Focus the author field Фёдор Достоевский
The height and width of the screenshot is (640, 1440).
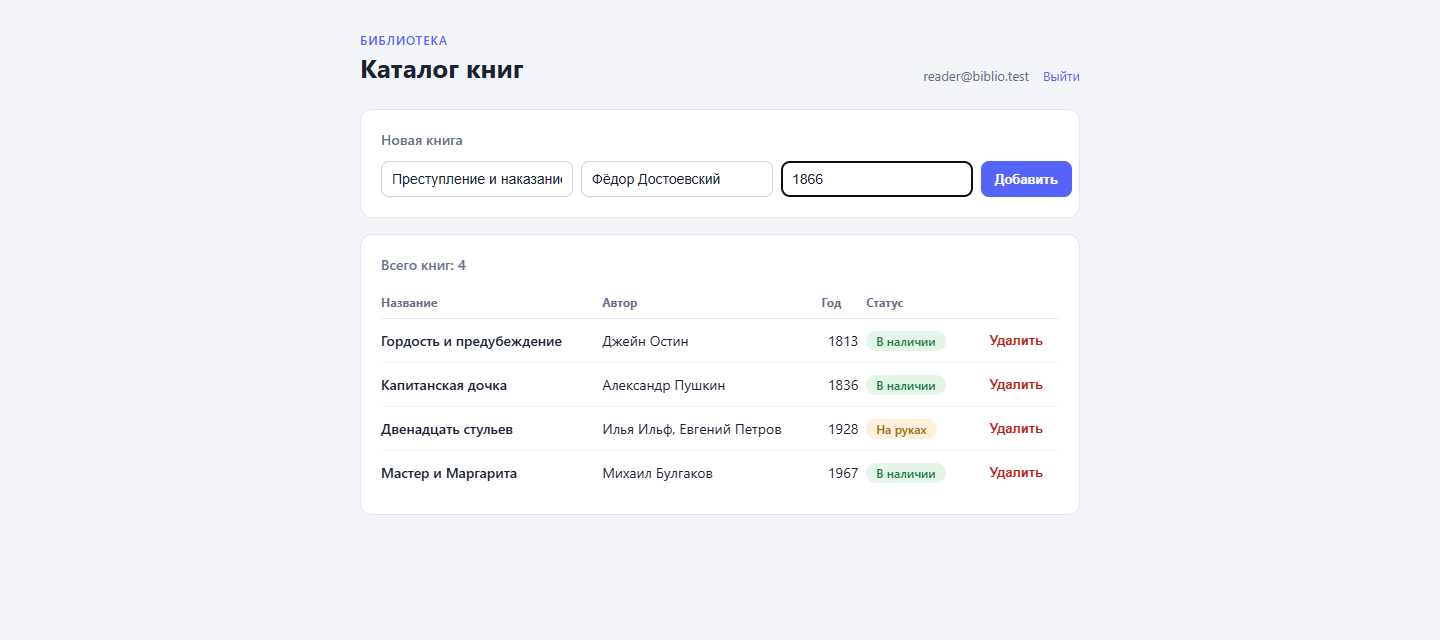coord(677,179)
